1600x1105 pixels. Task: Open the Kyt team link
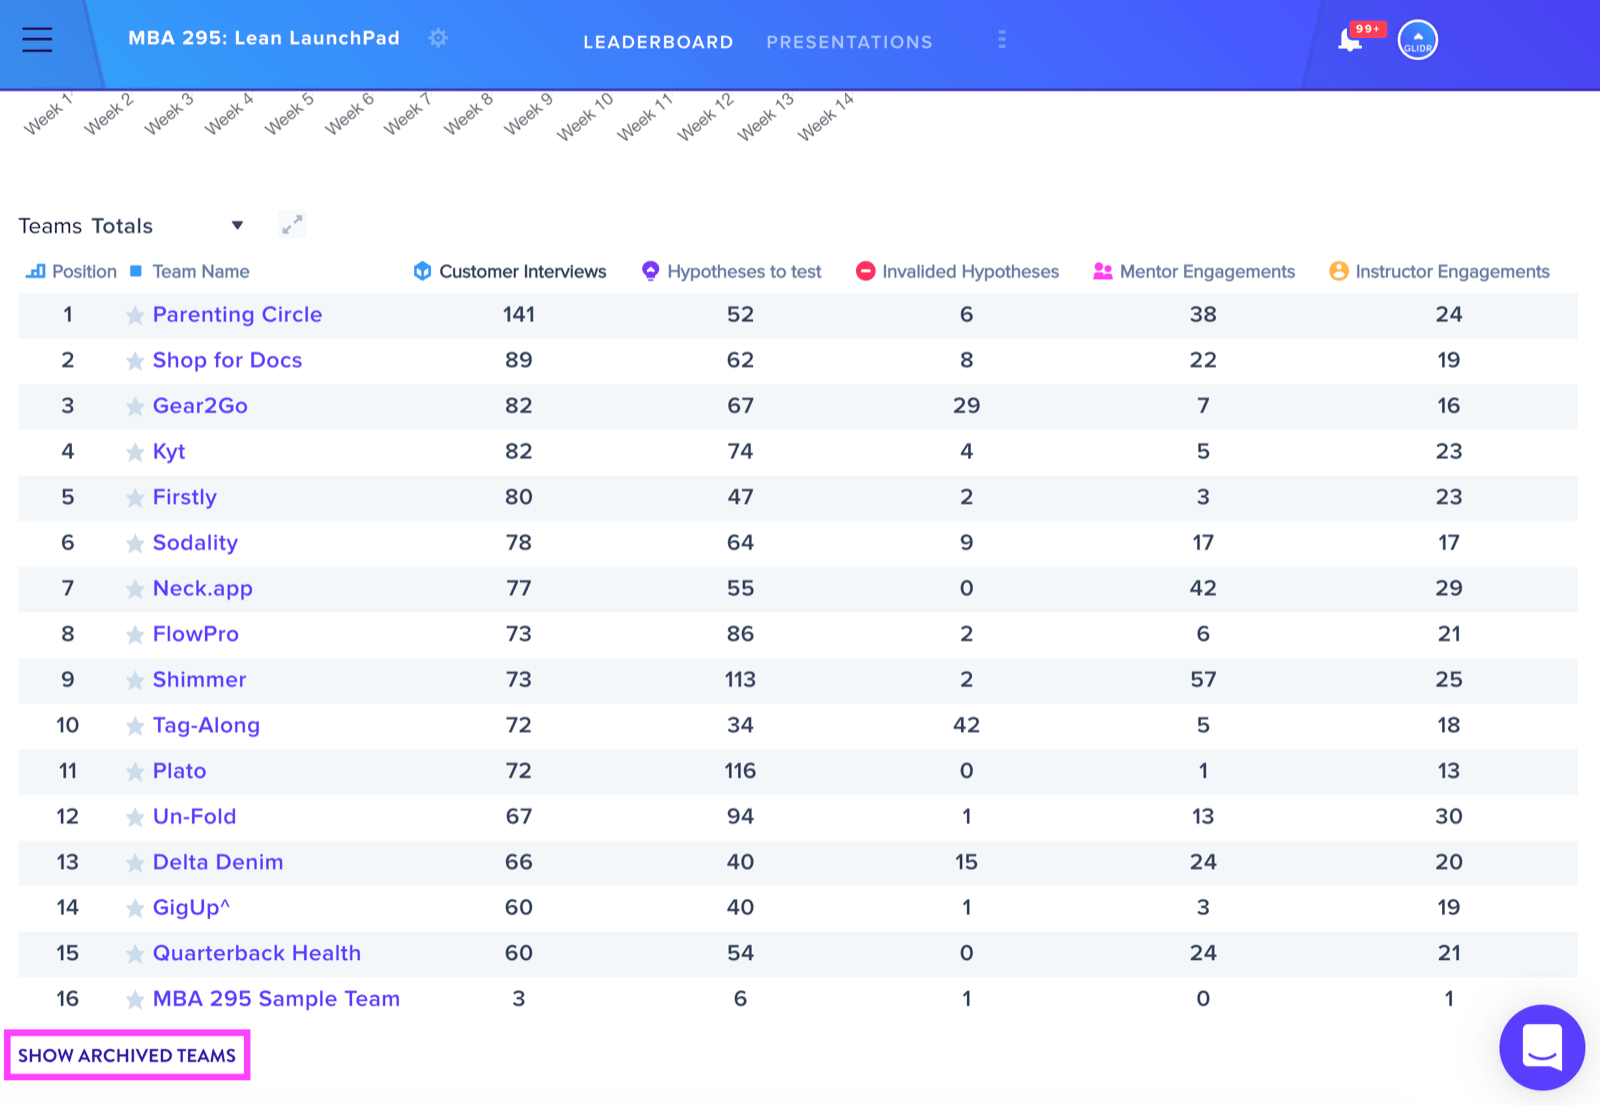coord(169,451)
